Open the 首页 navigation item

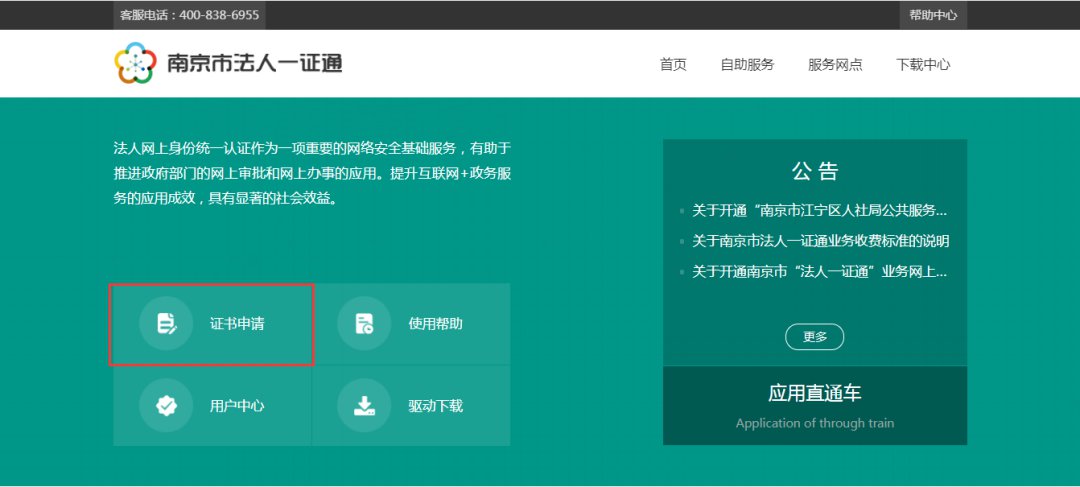[x=673, y=65]
